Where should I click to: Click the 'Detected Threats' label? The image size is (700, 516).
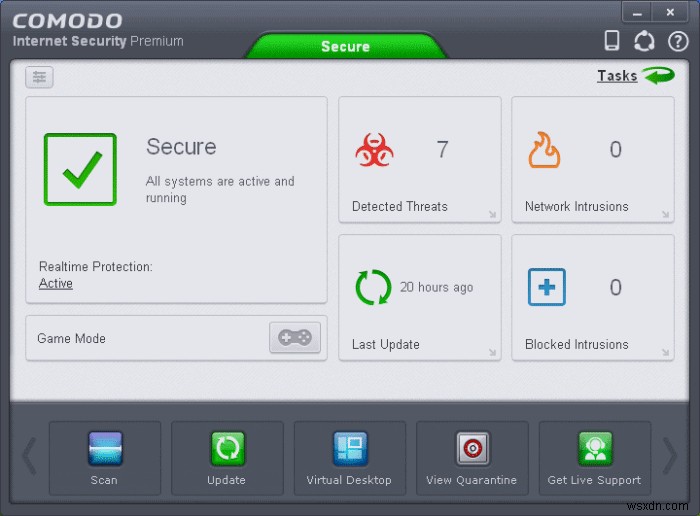[400, 206]
